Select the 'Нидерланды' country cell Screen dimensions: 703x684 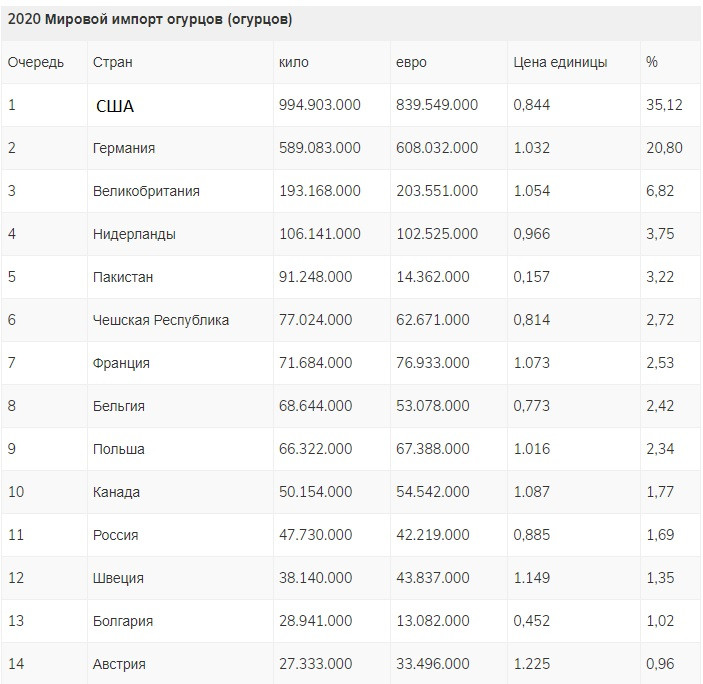point(134,234)
